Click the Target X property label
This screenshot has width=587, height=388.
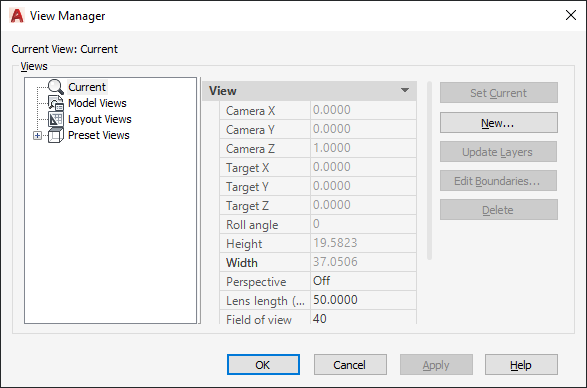click(247, 168)
